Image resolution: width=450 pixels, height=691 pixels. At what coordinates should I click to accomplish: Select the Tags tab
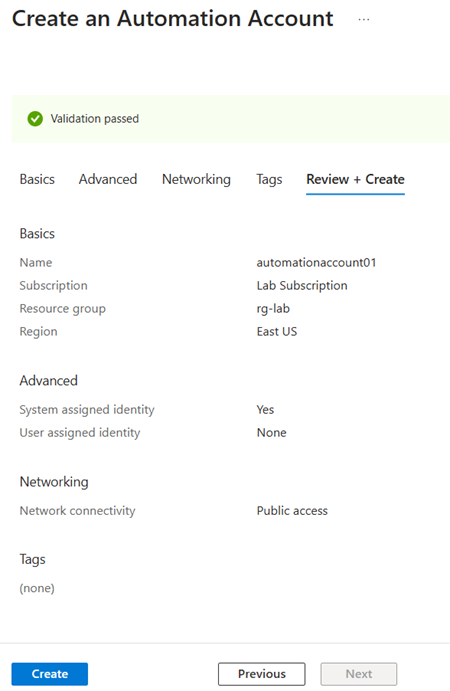(x=269, y=179)
